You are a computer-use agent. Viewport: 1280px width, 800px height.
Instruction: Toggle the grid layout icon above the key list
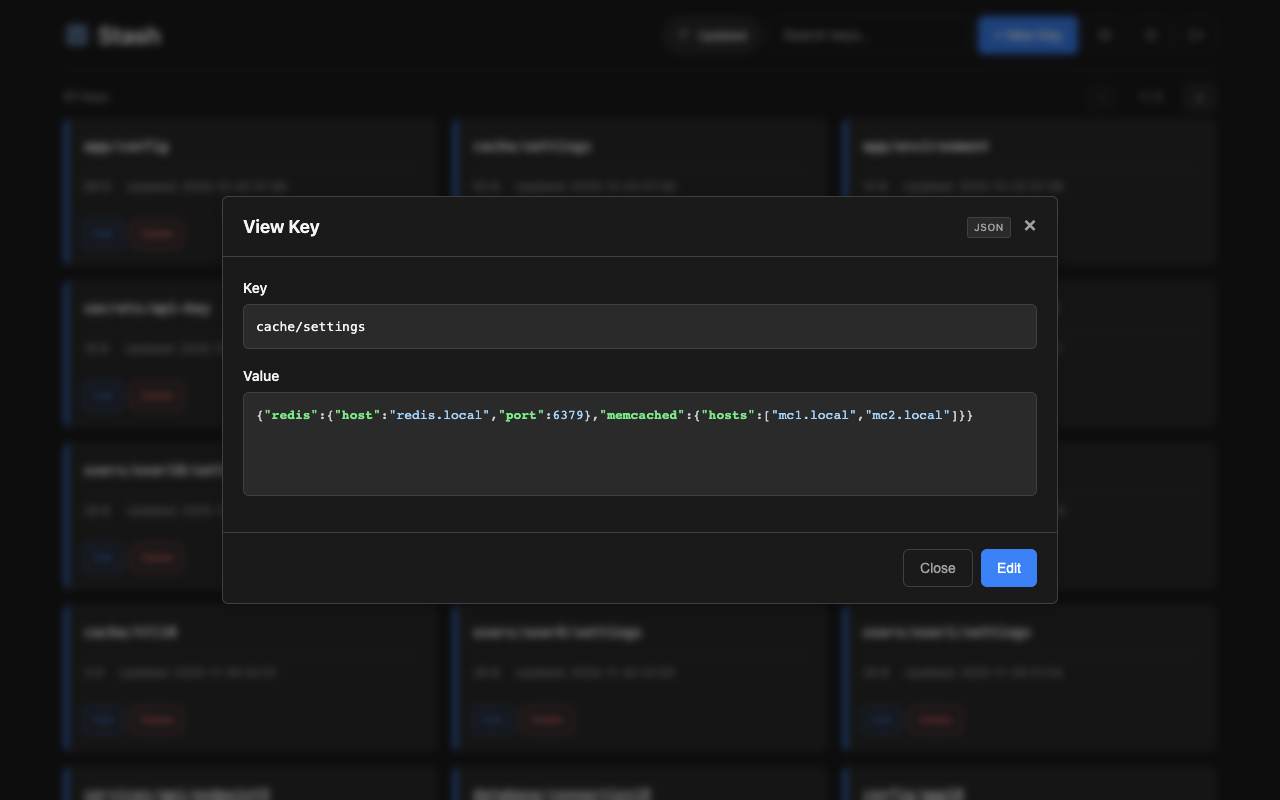(1199, 96)
